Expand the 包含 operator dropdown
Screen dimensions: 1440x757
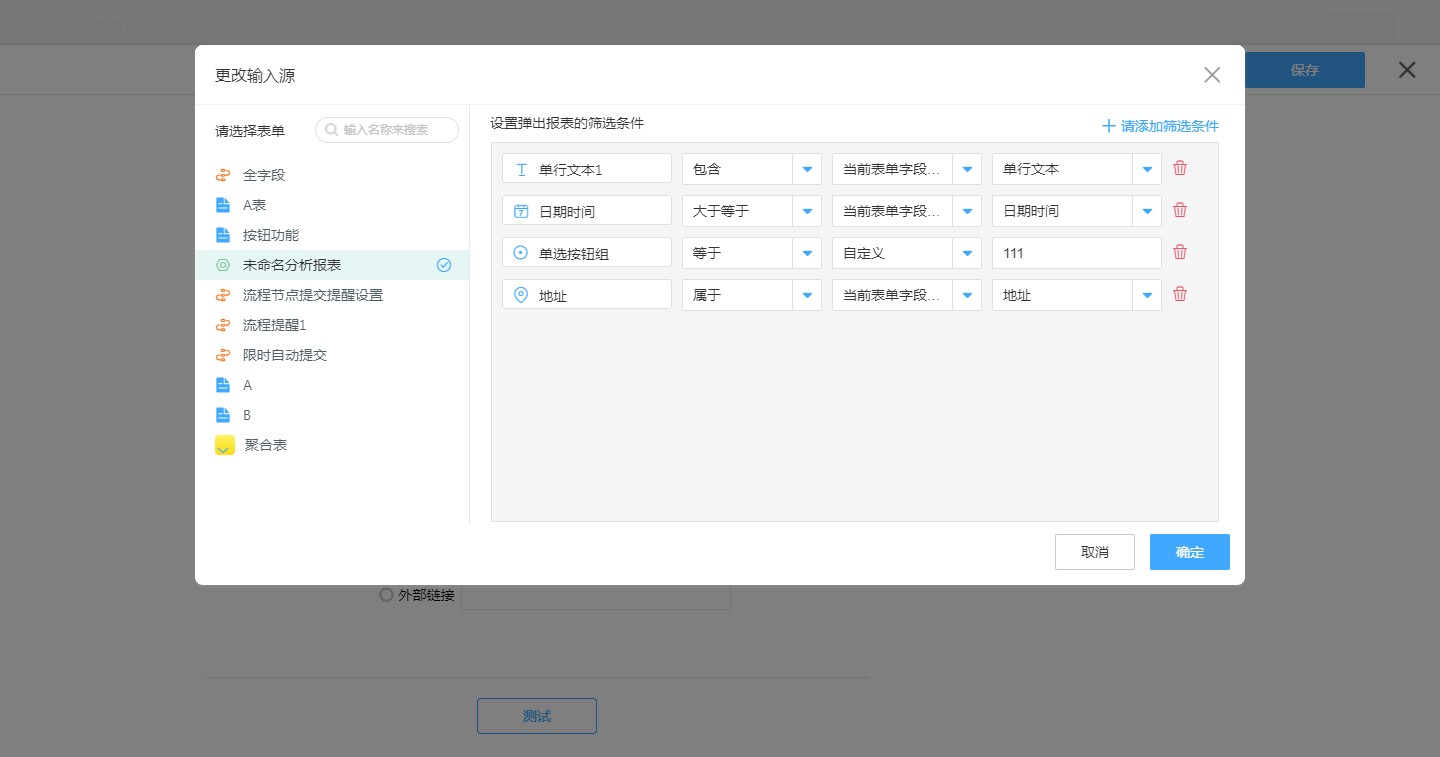(x=806, y=169)
